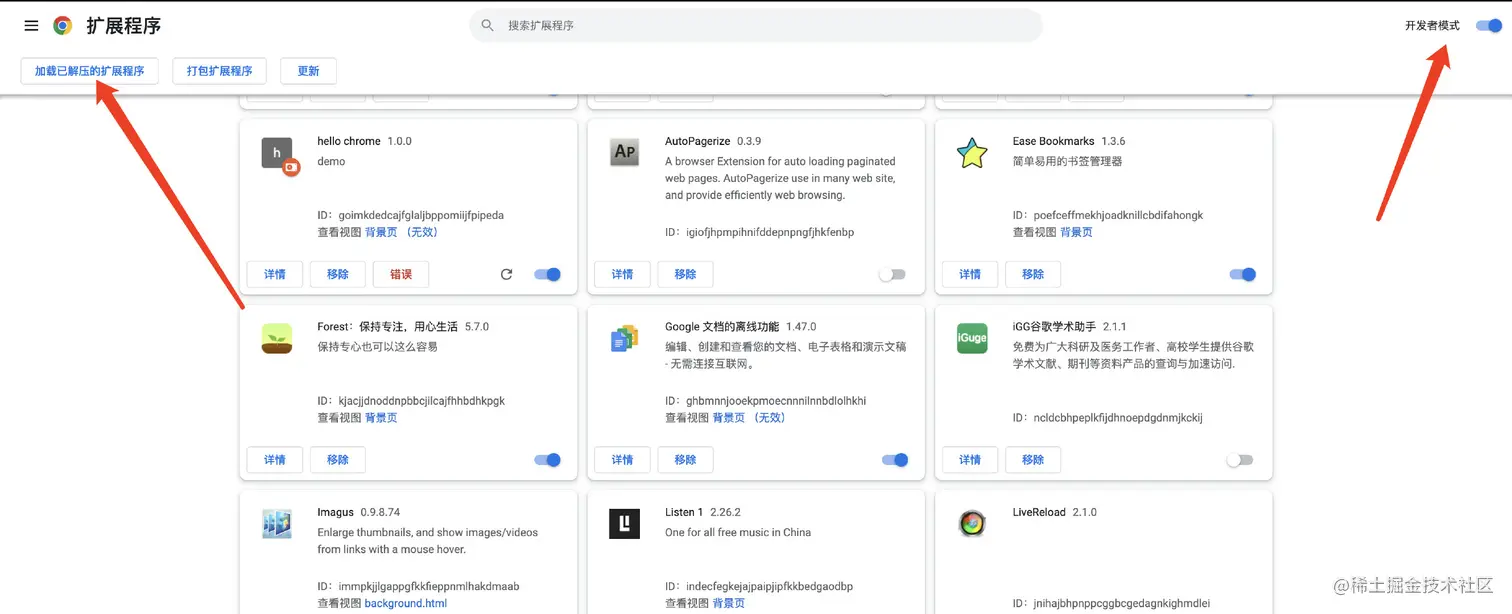Remove the Google Docs offline extension

685,460
